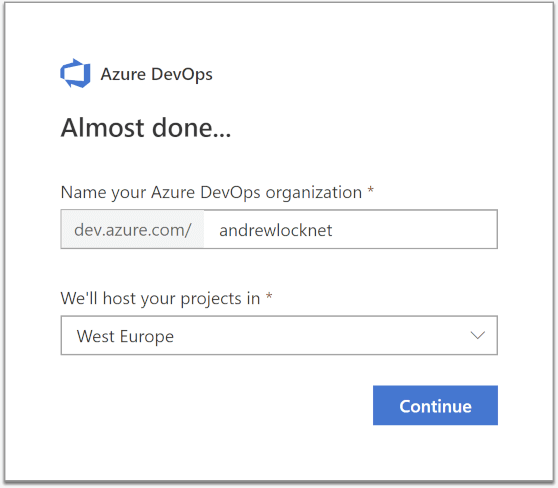Click the Continue button
The width and height of the screenshot is (558, 488).
435,405
